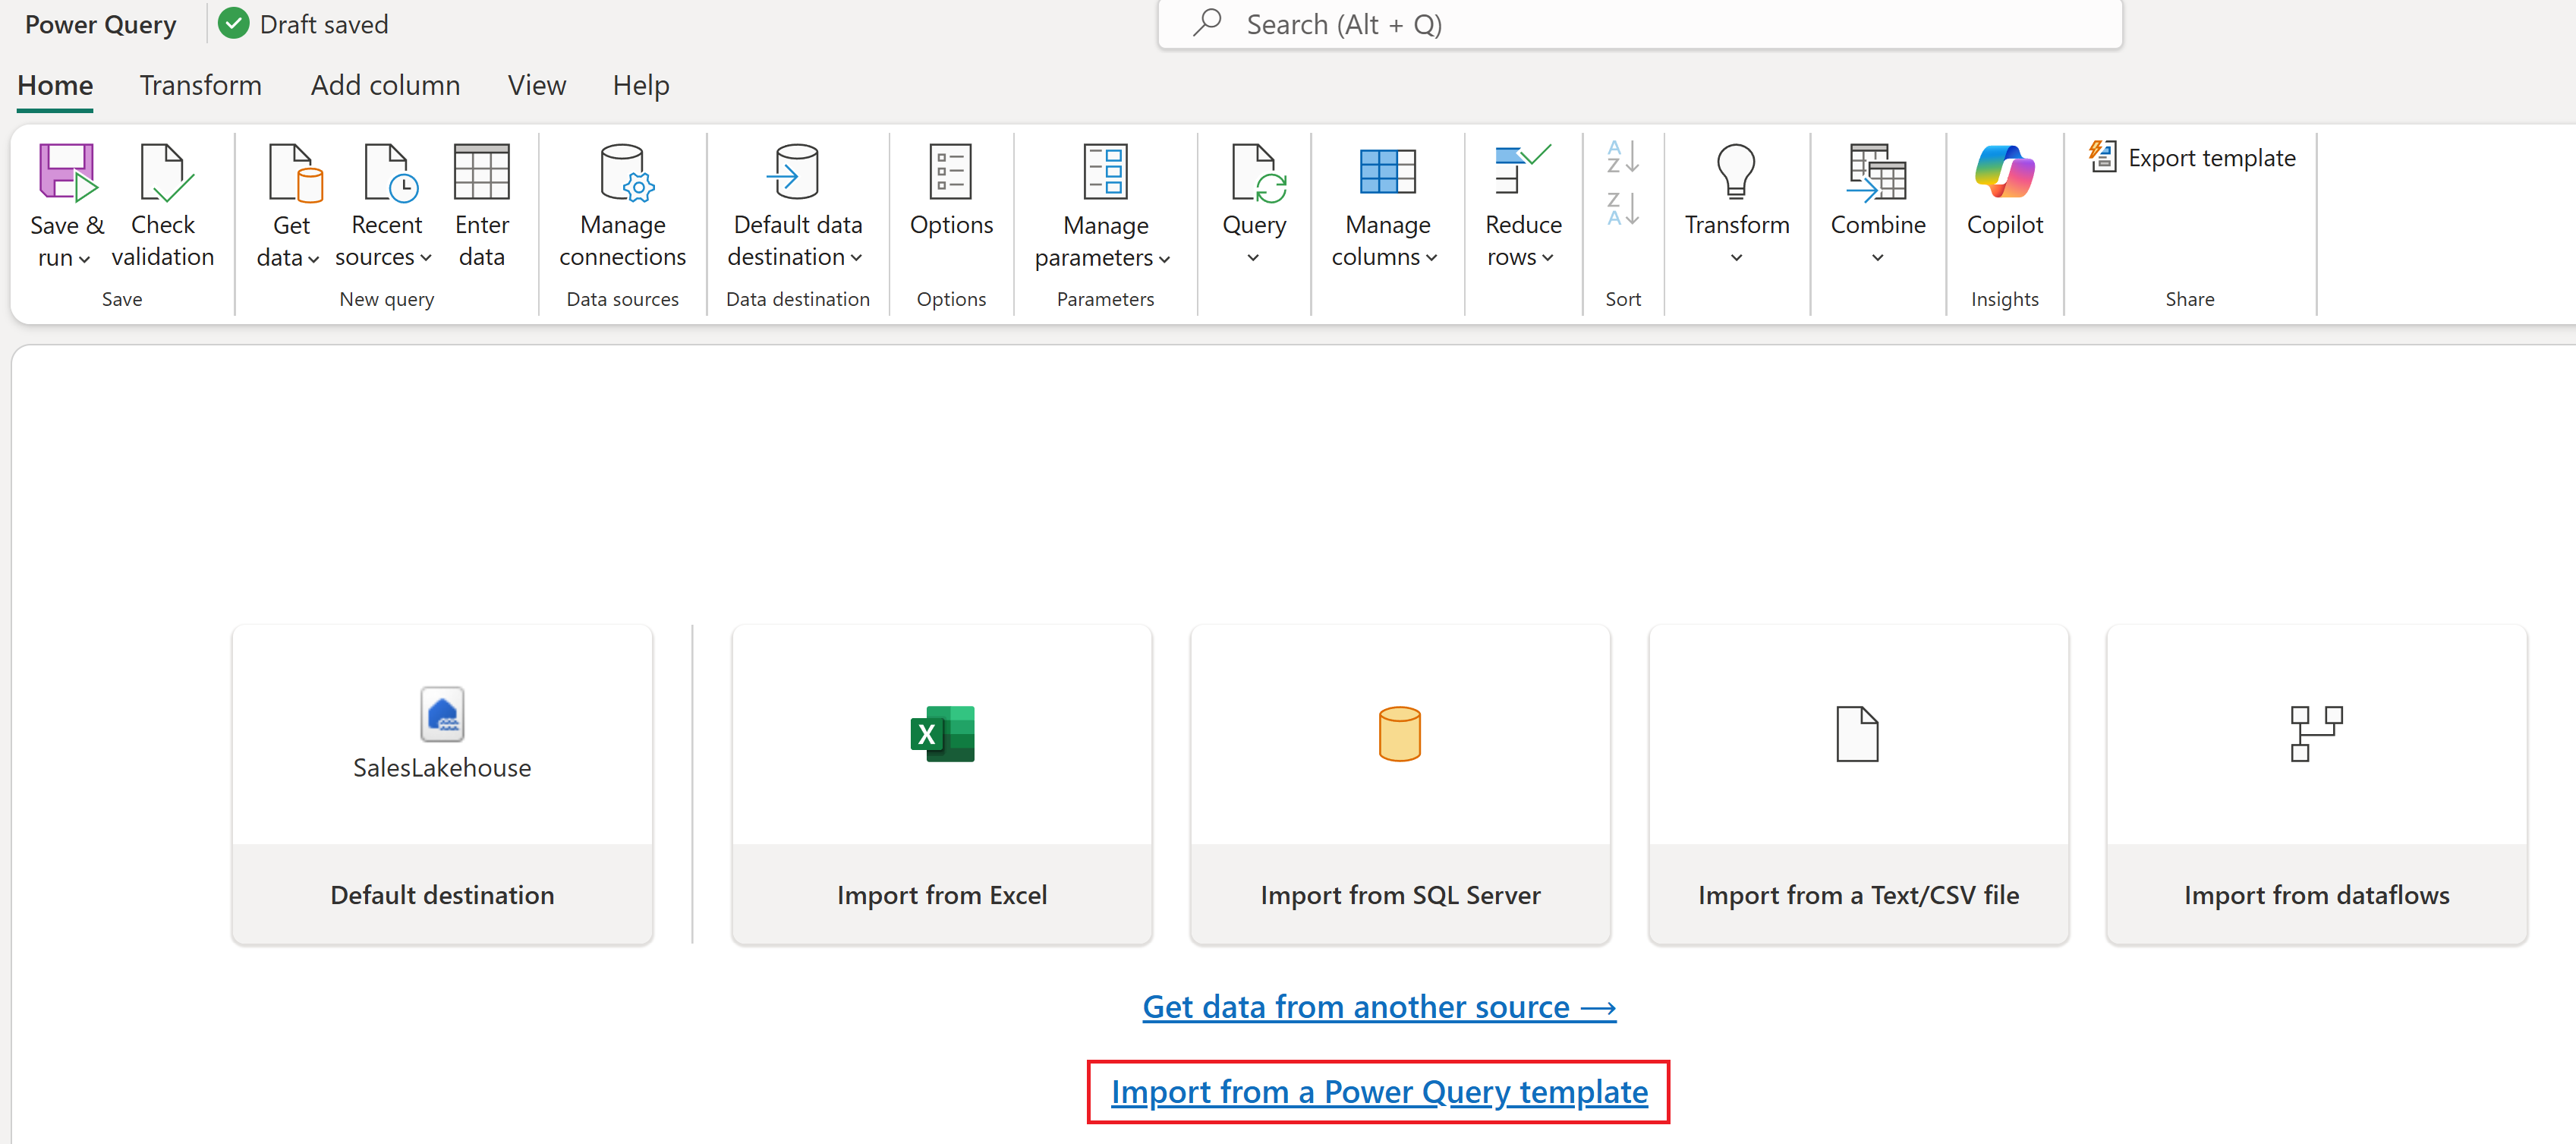Sort descending Z to A icon
This screenshot has height=1144, width=2576.
1622,209
